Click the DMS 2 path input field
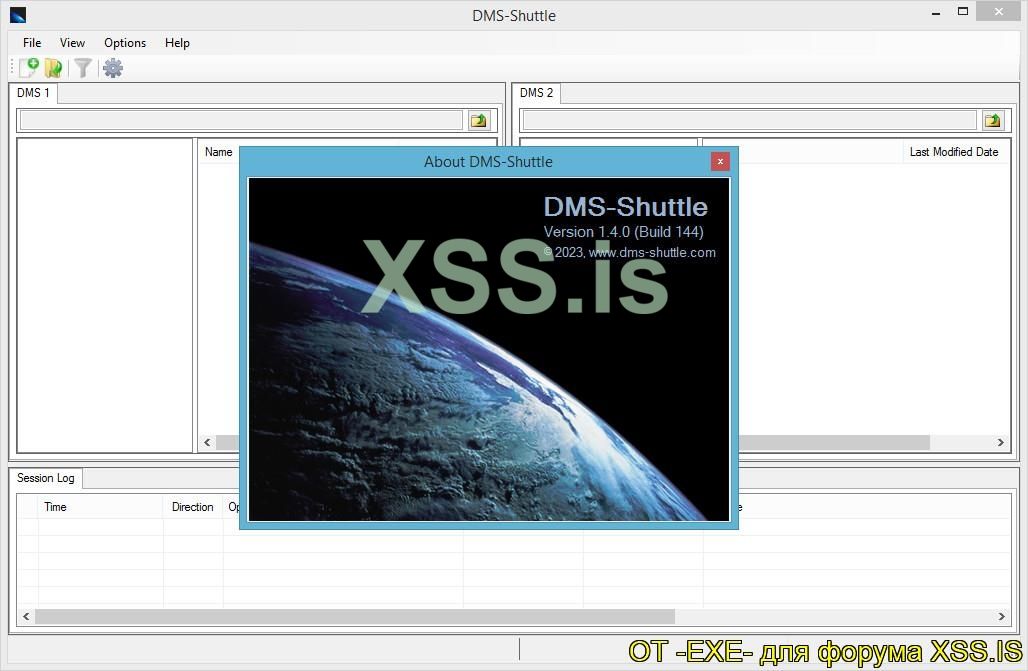This screenshot has width=1028, height=671. coord(749,120)
